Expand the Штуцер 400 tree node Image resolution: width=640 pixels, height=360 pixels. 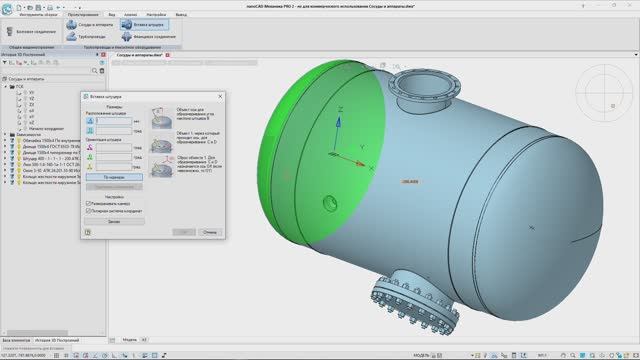point(6,158)
